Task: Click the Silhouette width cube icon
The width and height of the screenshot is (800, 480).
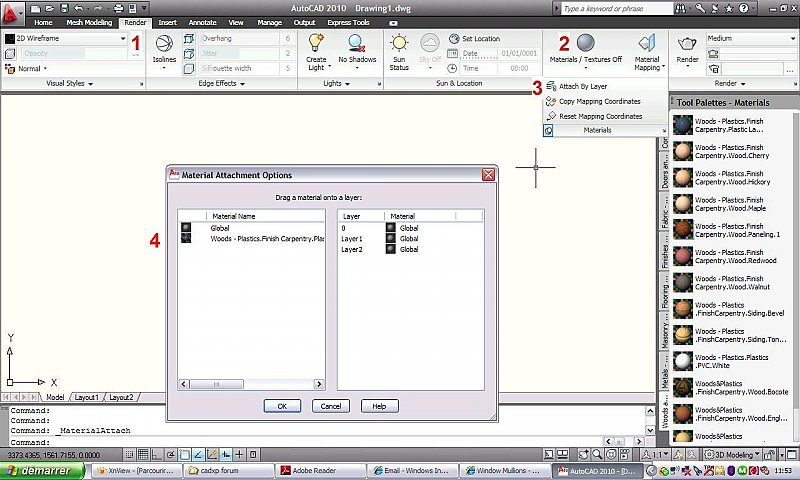Action: [x=189, y=68]
